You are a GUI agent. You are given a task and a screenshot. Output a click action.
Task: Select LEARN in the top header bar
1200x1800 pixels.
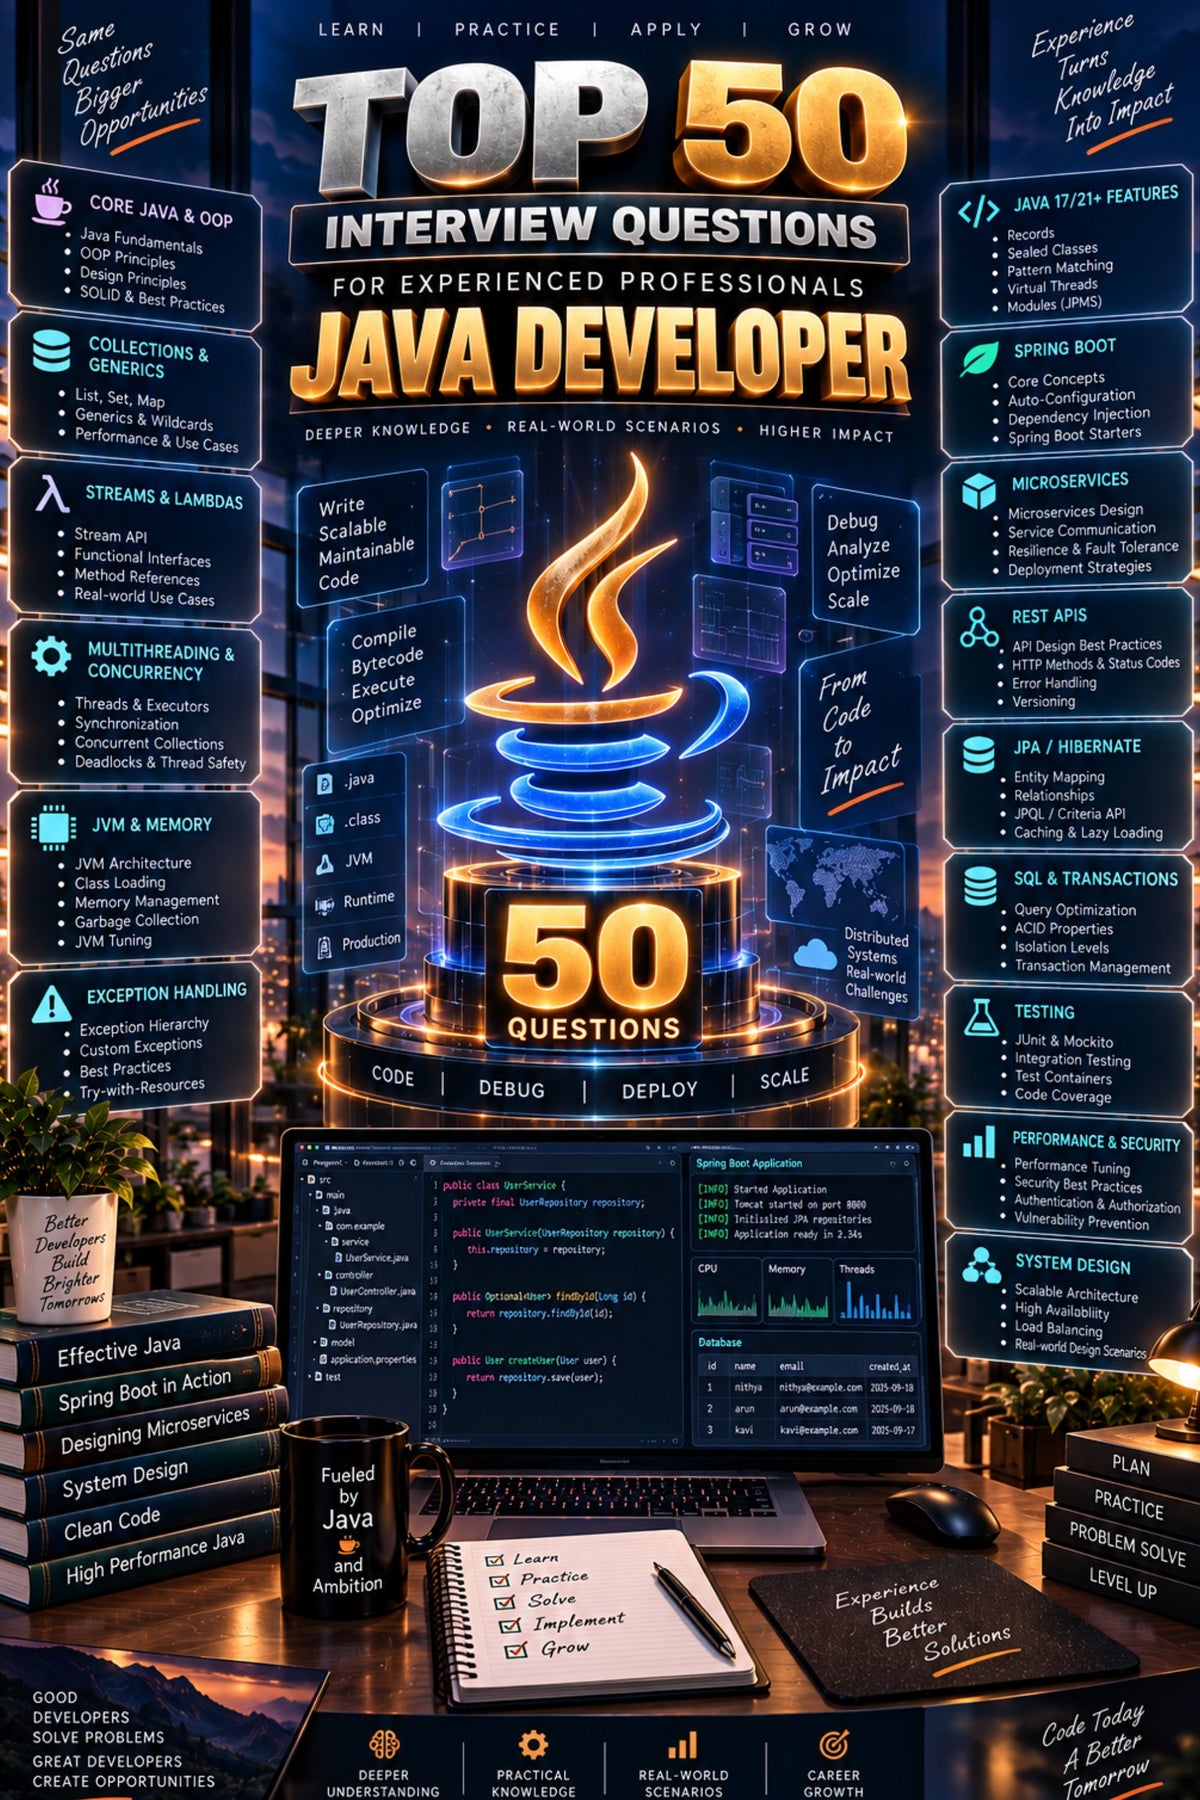click(x=351, y=29)
